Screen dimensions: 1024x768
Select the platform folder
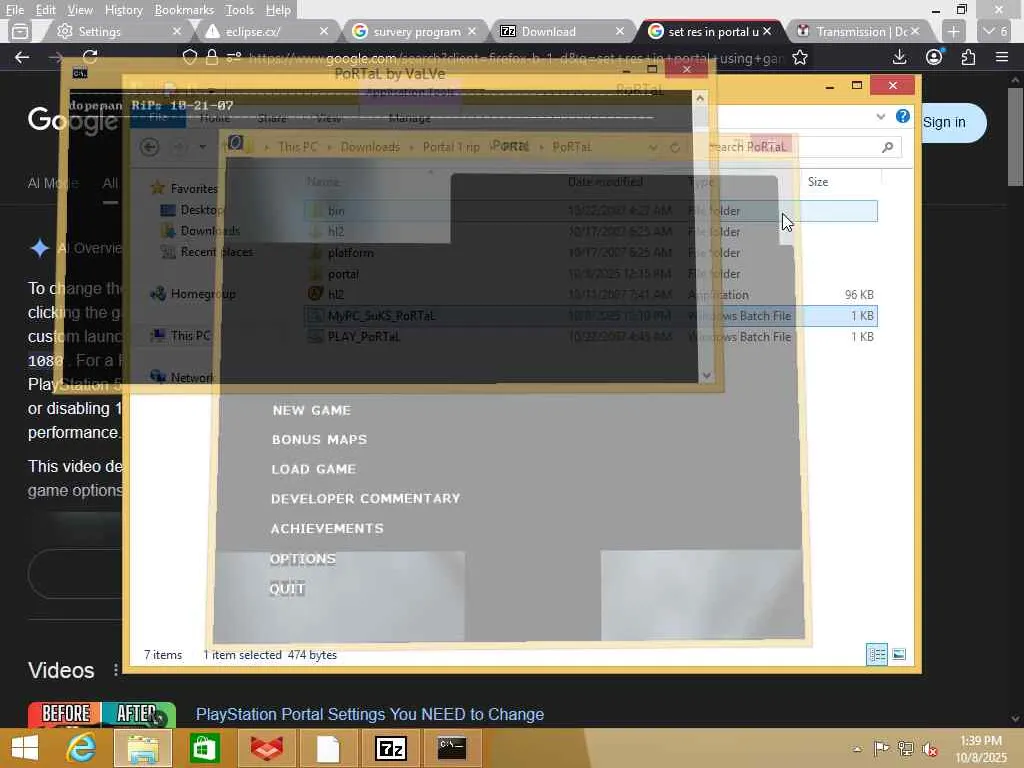[351, 253]
